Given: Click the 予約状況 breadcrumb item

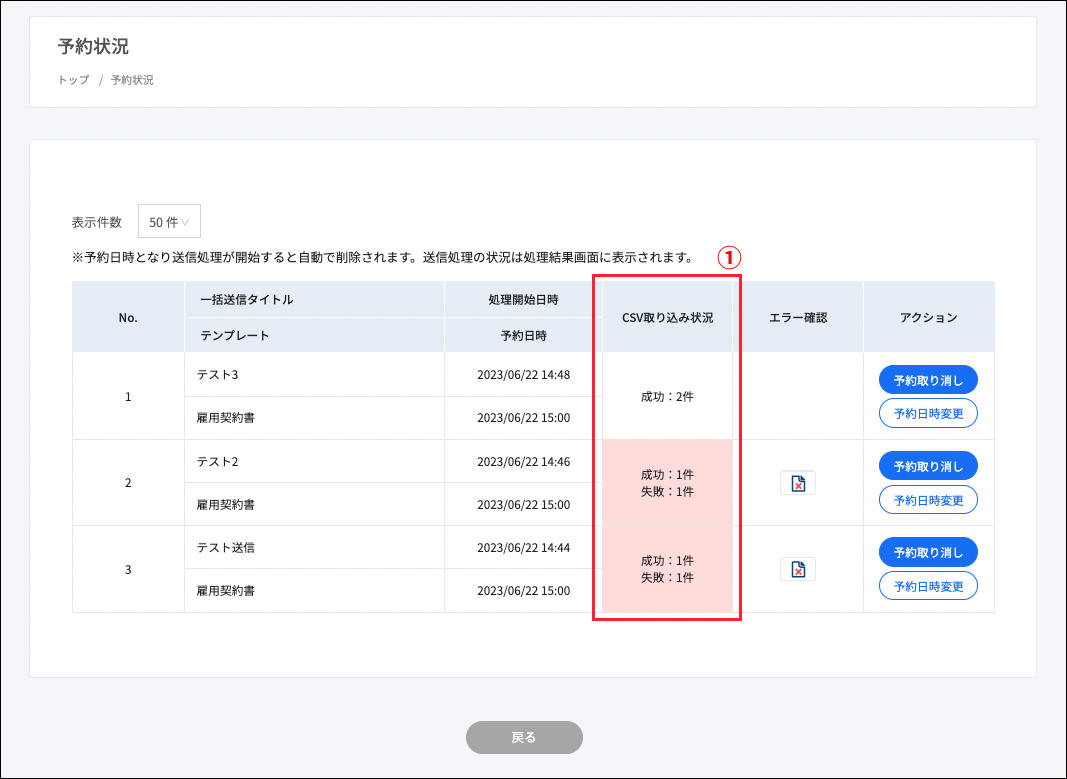Looking at the screenshot, I should coord(132,80).
